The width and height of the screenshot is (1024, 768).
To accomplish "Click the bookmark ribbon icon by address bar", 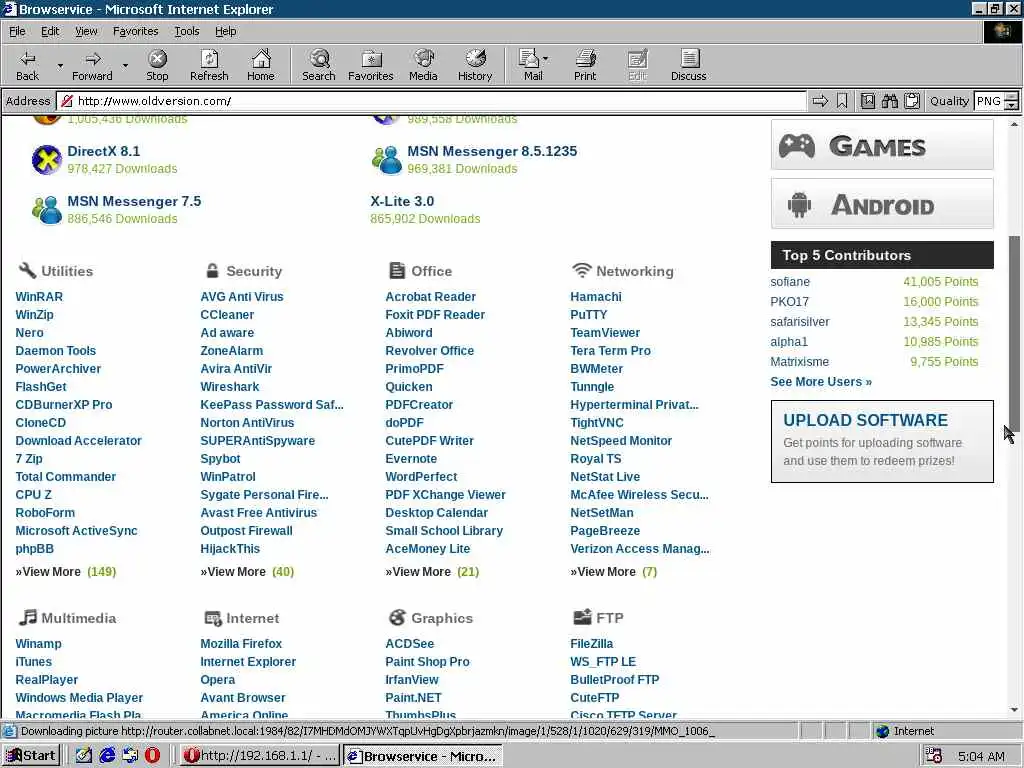I will click(x=842, y=101).
